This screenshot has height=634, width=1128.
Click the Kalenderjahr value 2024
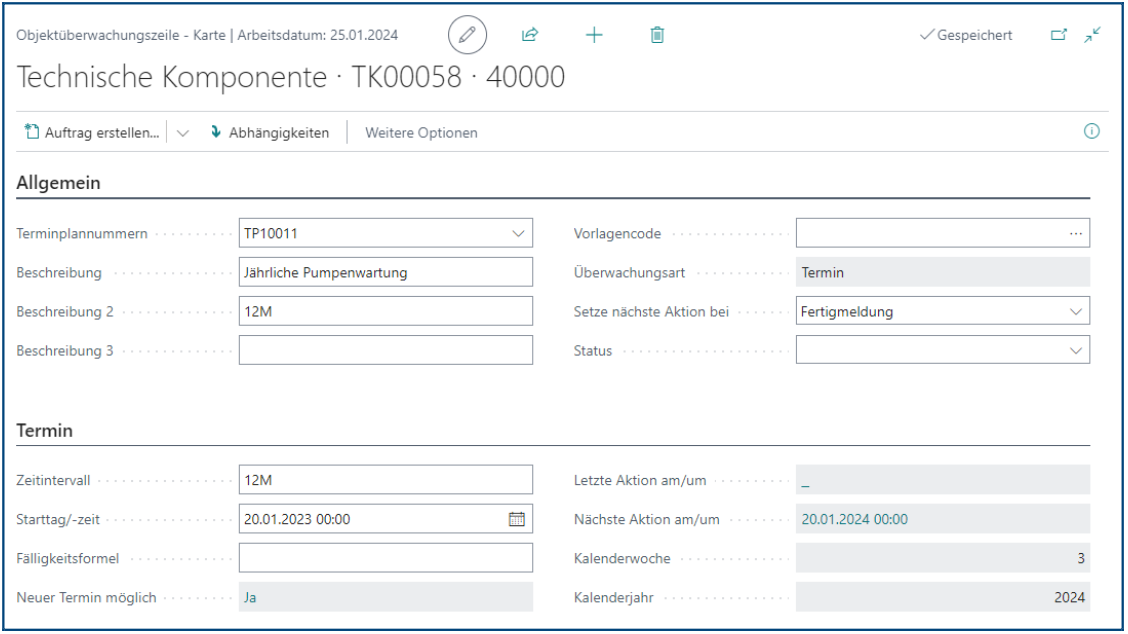point(1069,597)
